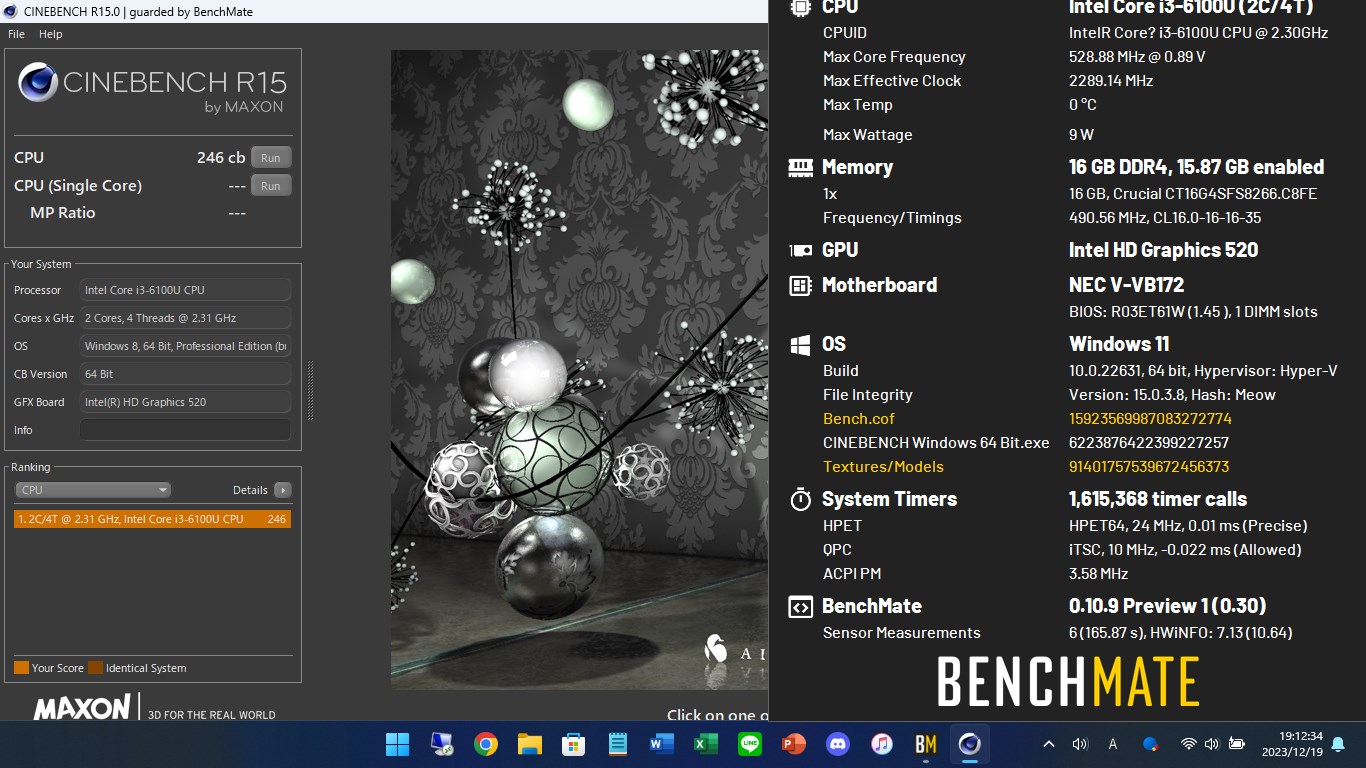Screen dimensions: 1366x768
Task: Click the vertical panel splitter handle
Action: coord(310,390)
